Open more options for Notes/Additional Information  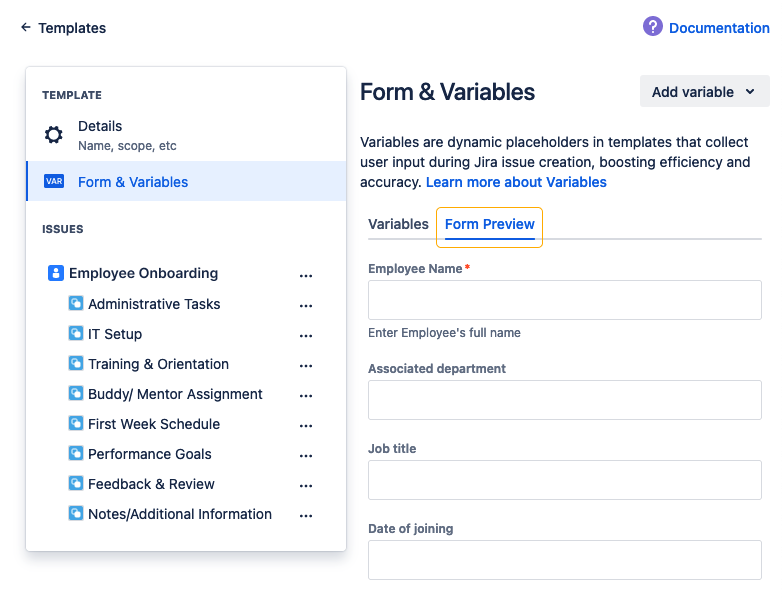click(x=306, y=515)
